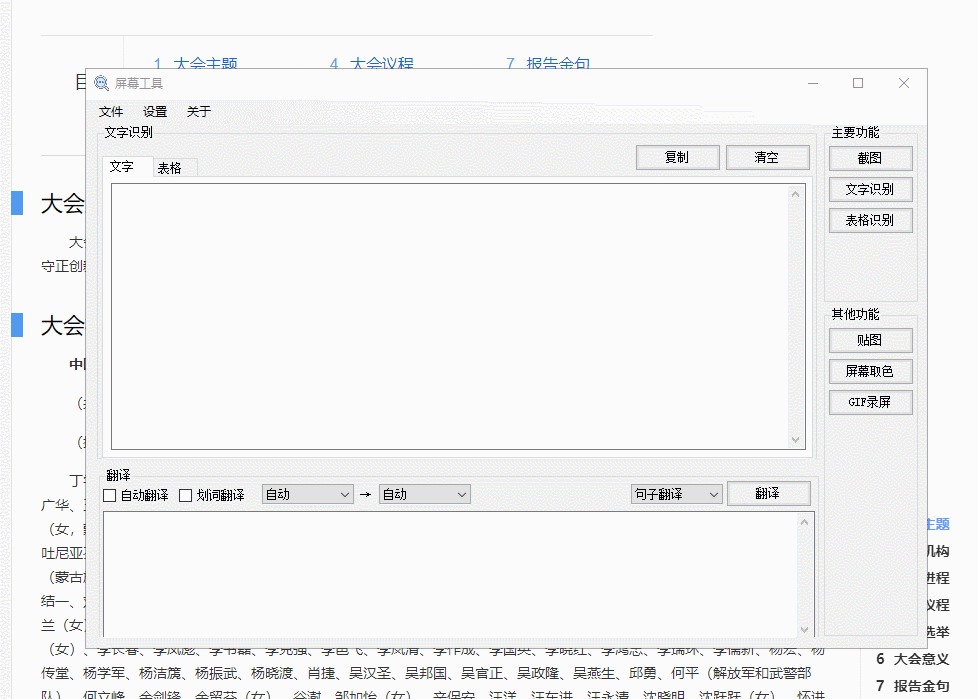Toggle the 划词翻译 checkbox
This screenshot has height=699, width=978.
click(186, 495)
